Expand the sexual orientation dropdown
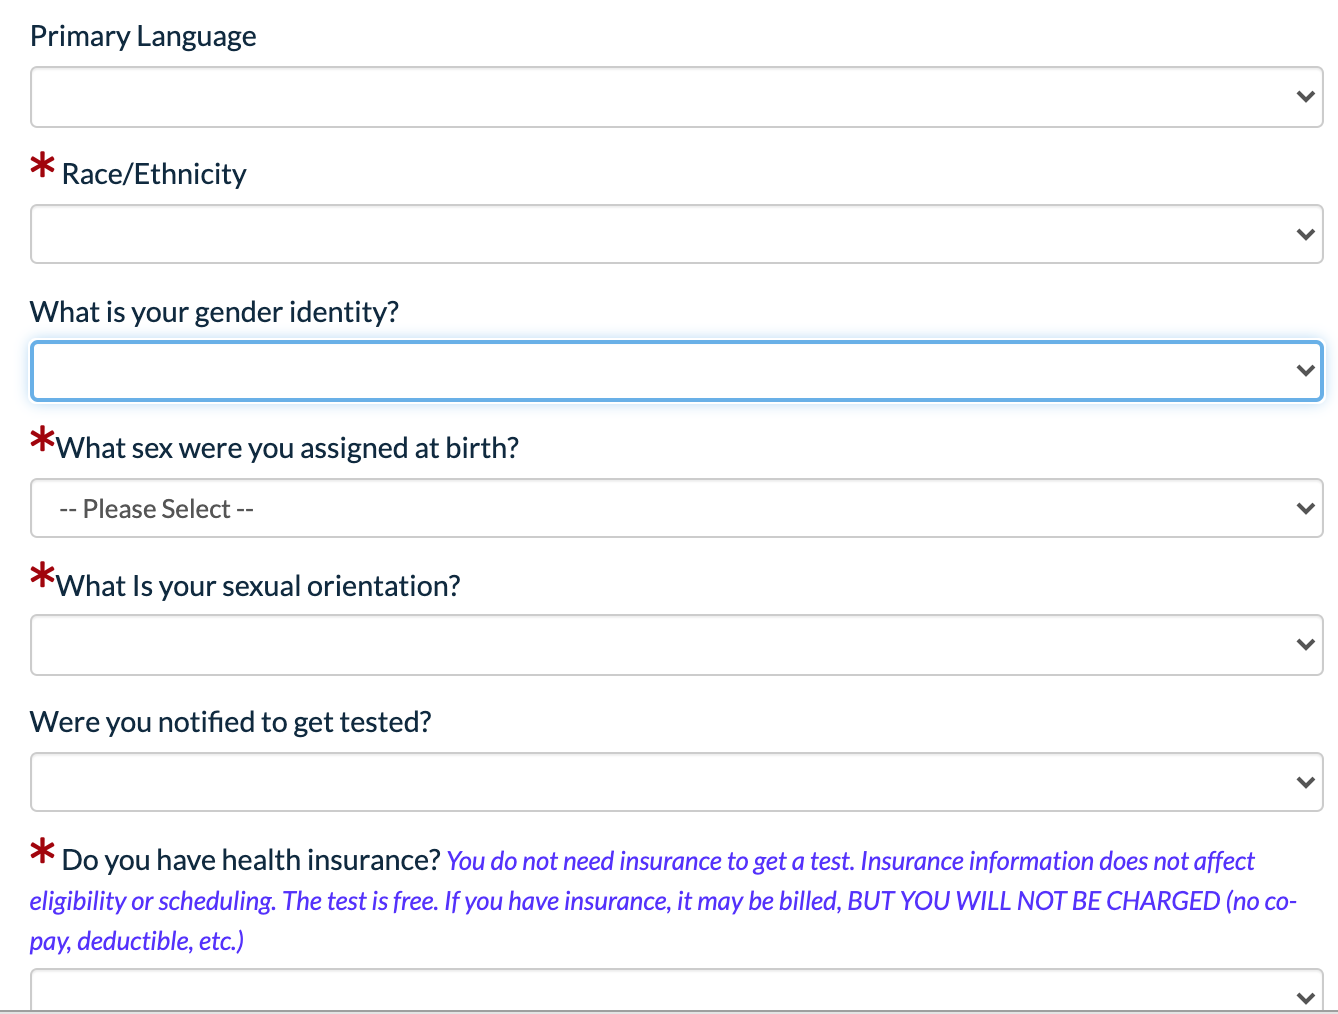This screenshot has width=1338, height=1014. click(676, 645)
